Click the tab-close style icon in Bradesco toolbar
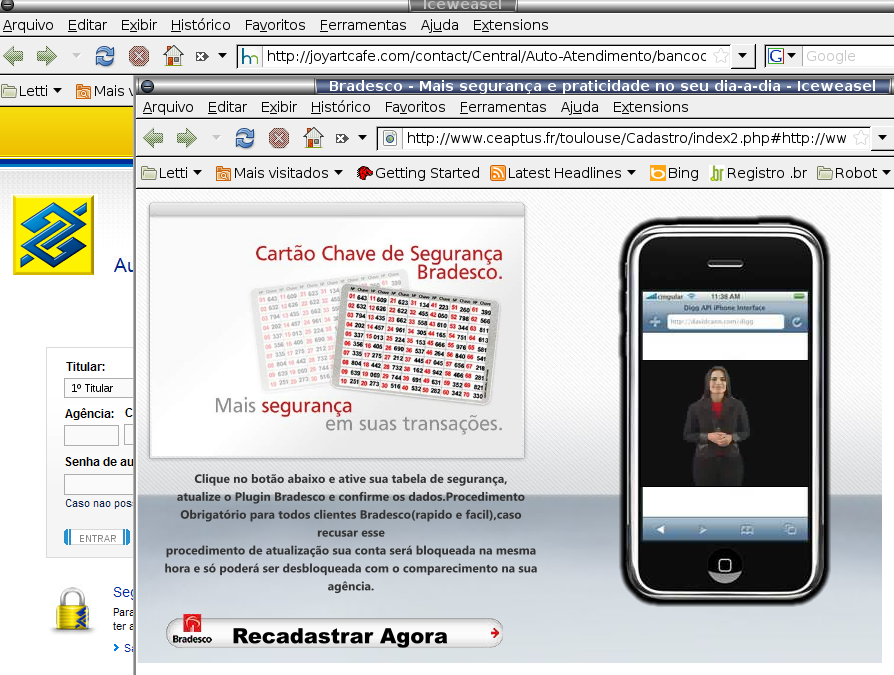Screen dimensions: 894x675 pyautogui.click(x=342, y=138)
